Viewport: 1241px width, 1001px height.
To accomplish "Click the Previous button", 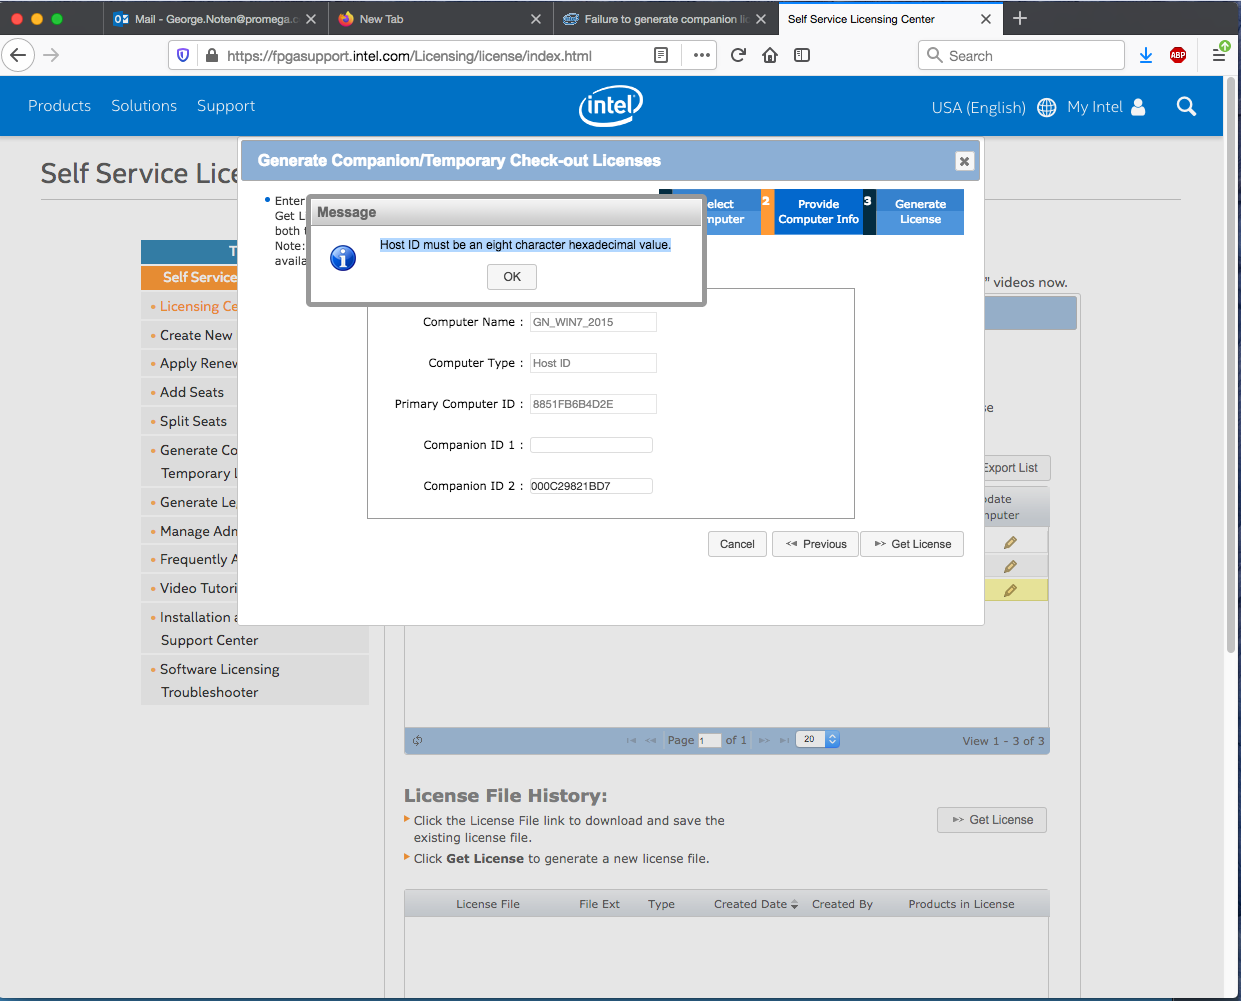I will point(815,544).
